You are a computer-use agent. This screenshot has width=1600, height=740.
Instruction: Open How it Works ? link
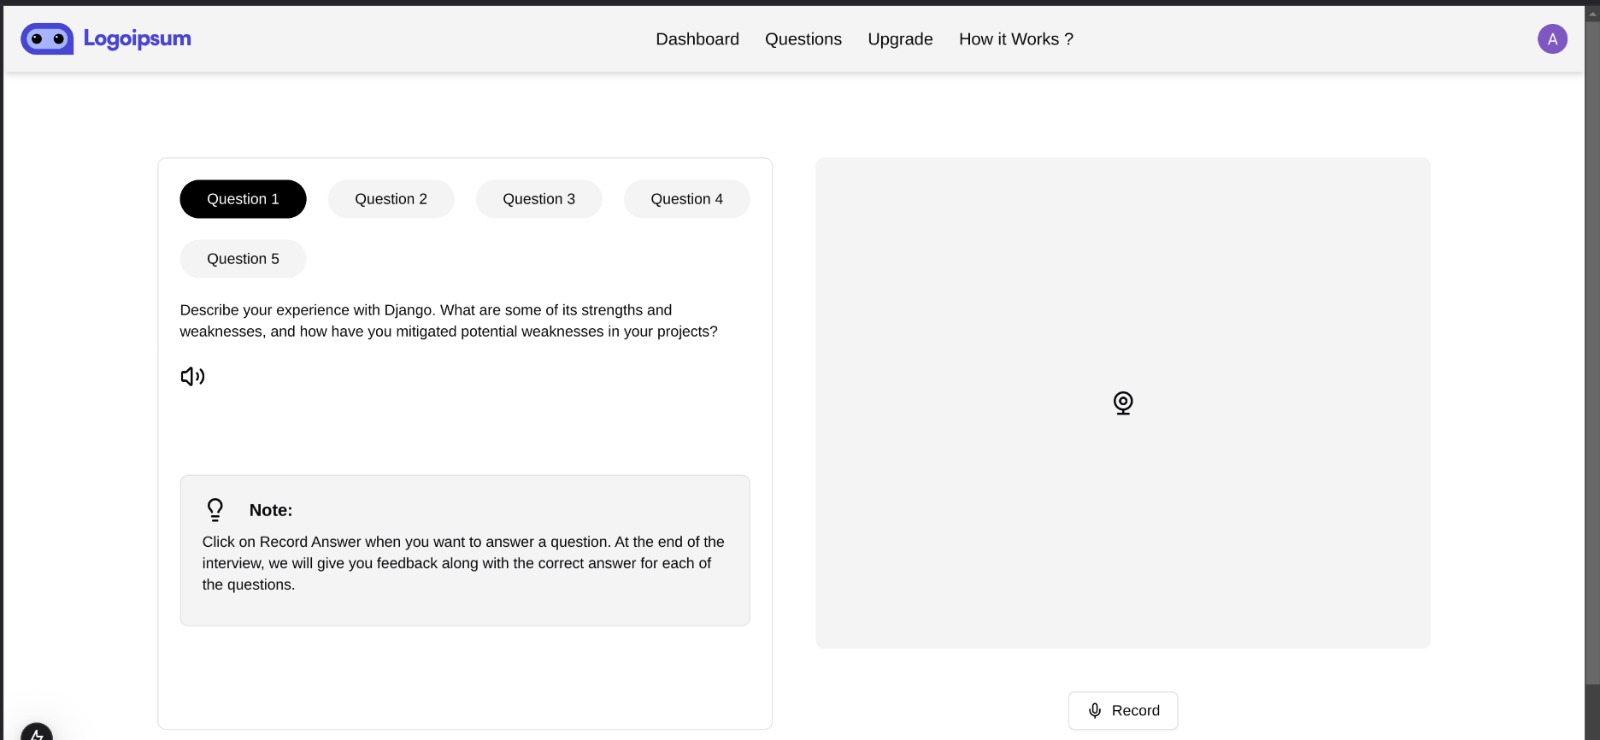pos(1016,39)
